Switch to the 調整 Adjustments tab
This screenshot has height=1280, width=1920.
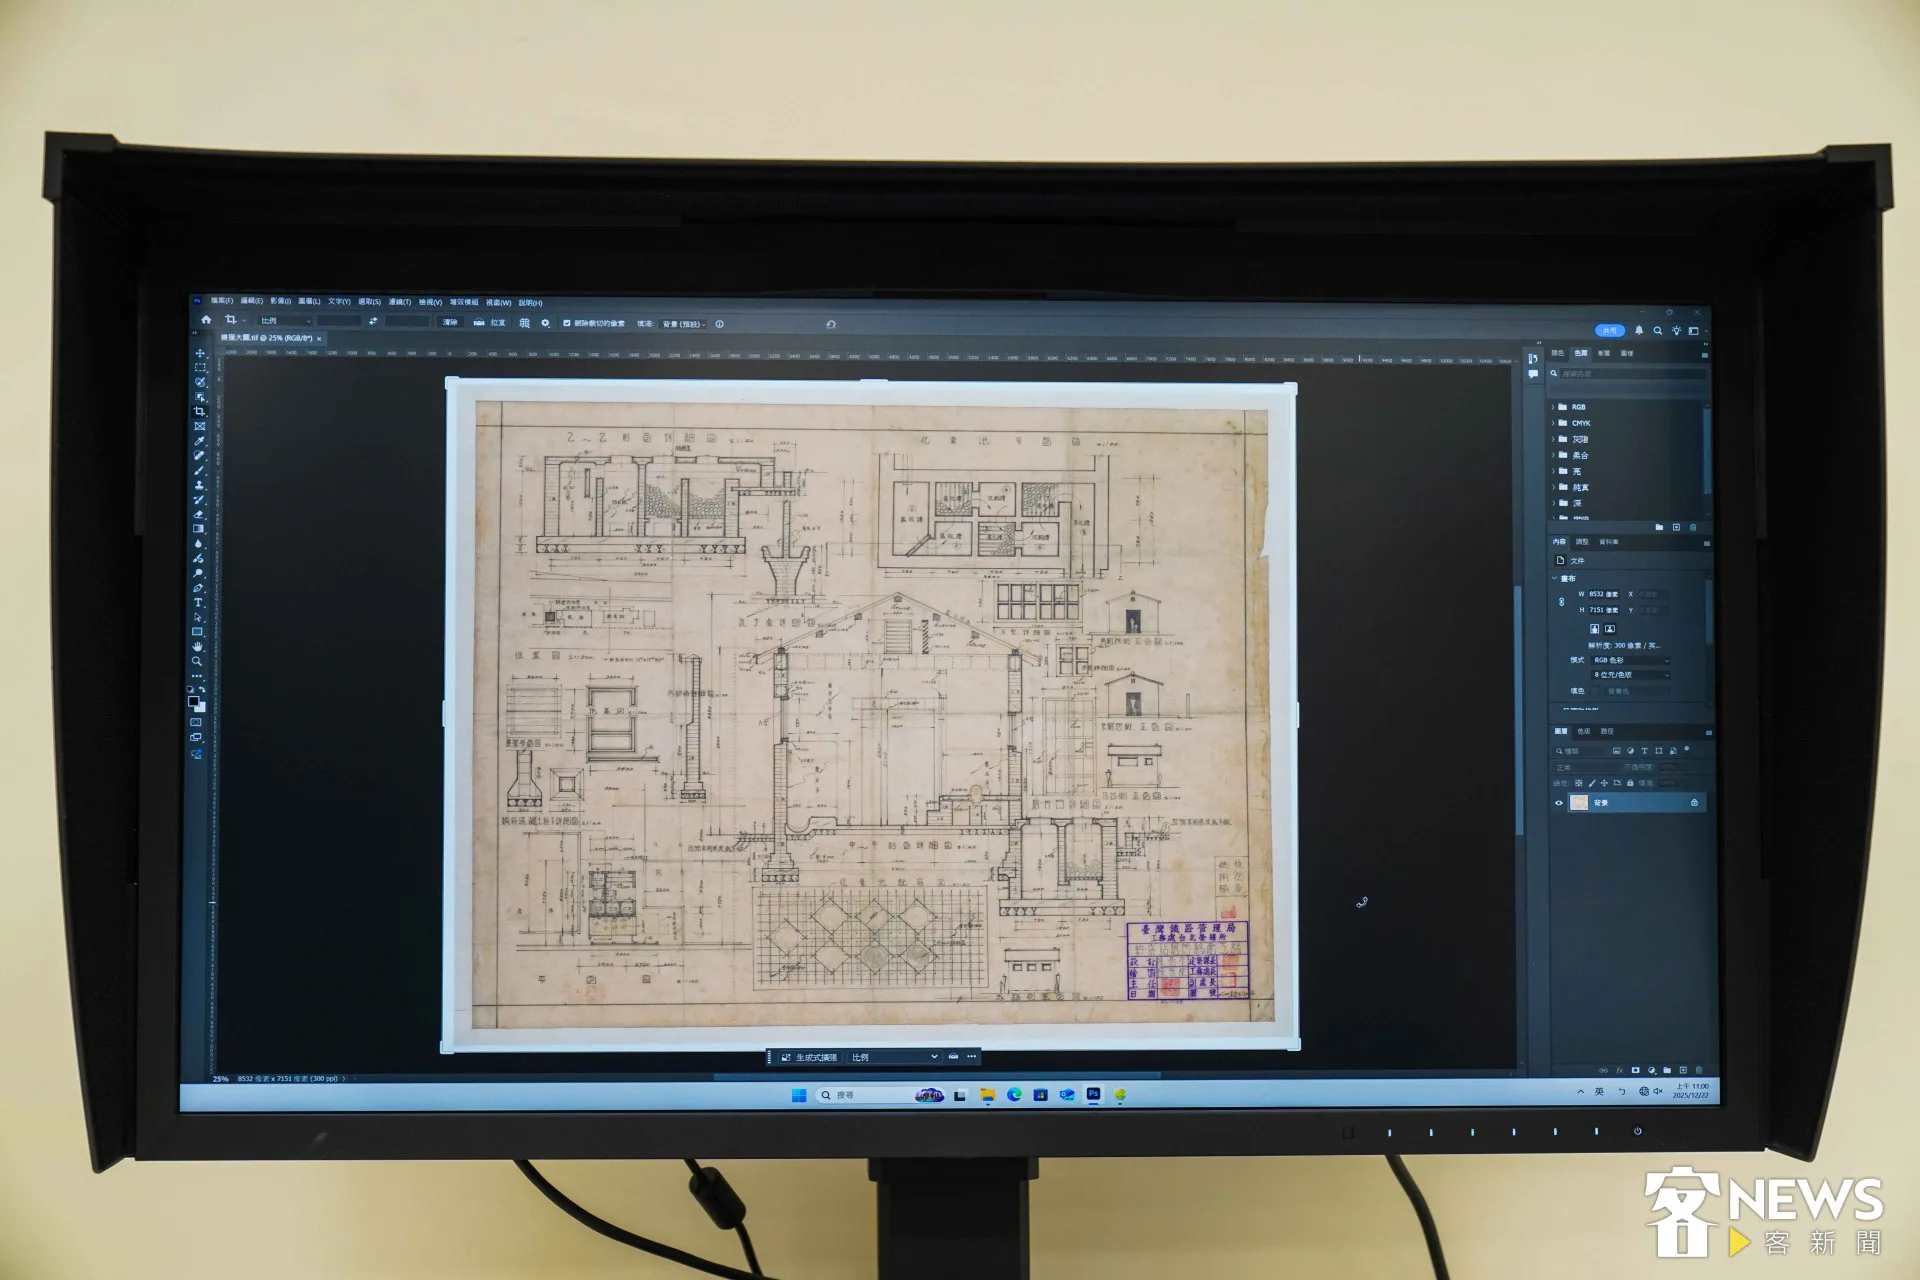1582,542
